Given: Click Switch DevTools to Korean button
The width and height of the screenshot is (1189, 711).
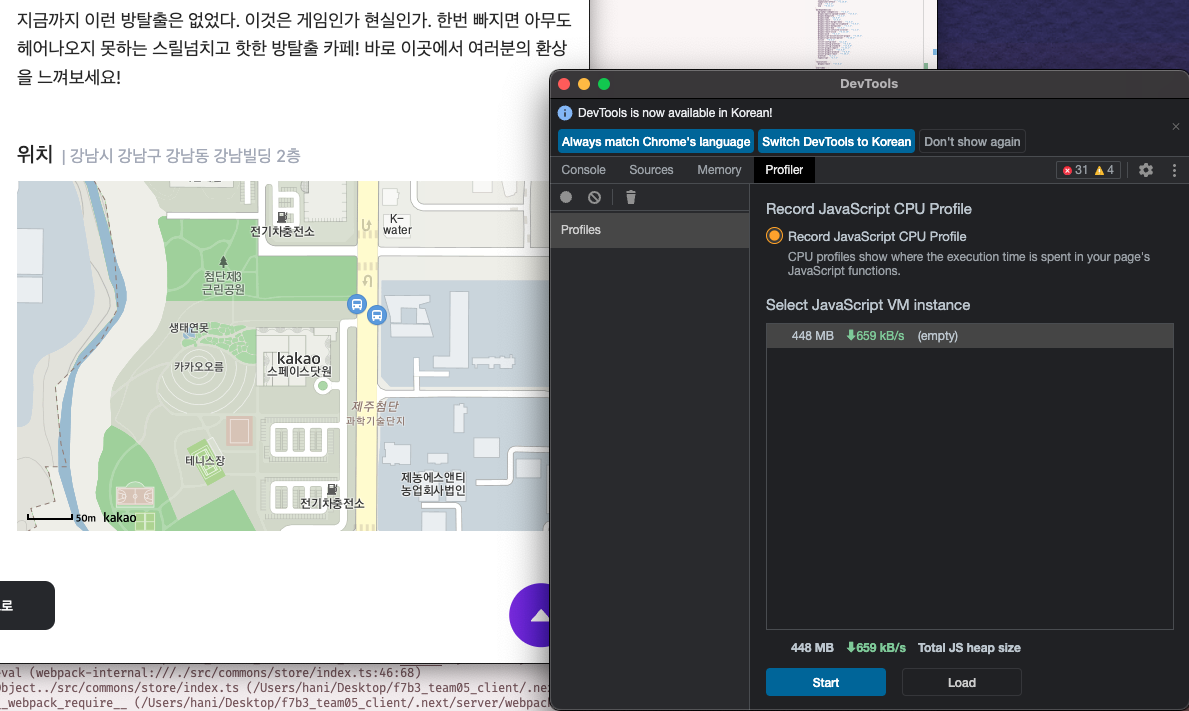Looking at the screenshot, I should [x=836, y=142].
